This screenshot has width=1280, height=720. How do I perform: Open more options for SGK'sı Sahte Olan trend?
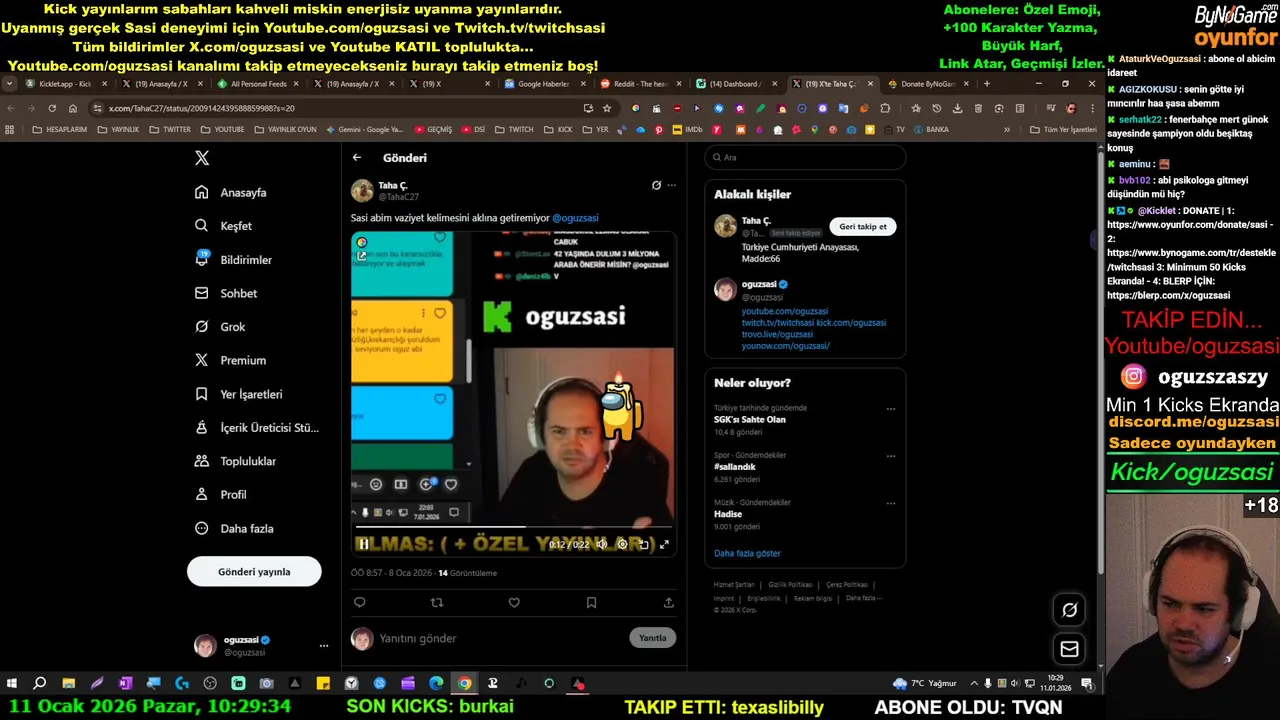click(x=891, y=408)
